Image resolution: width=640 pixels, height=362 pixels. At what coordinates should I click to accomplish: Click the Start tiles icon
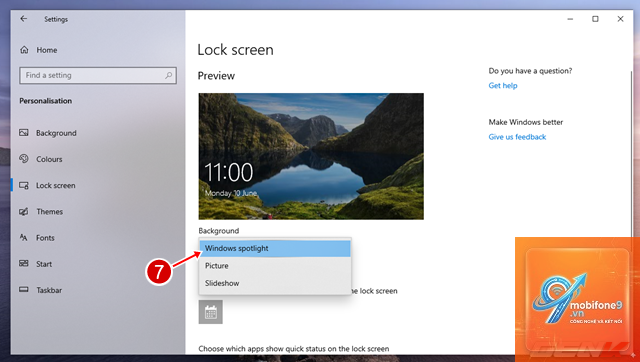pyautogui.click(x=24, y=264)
